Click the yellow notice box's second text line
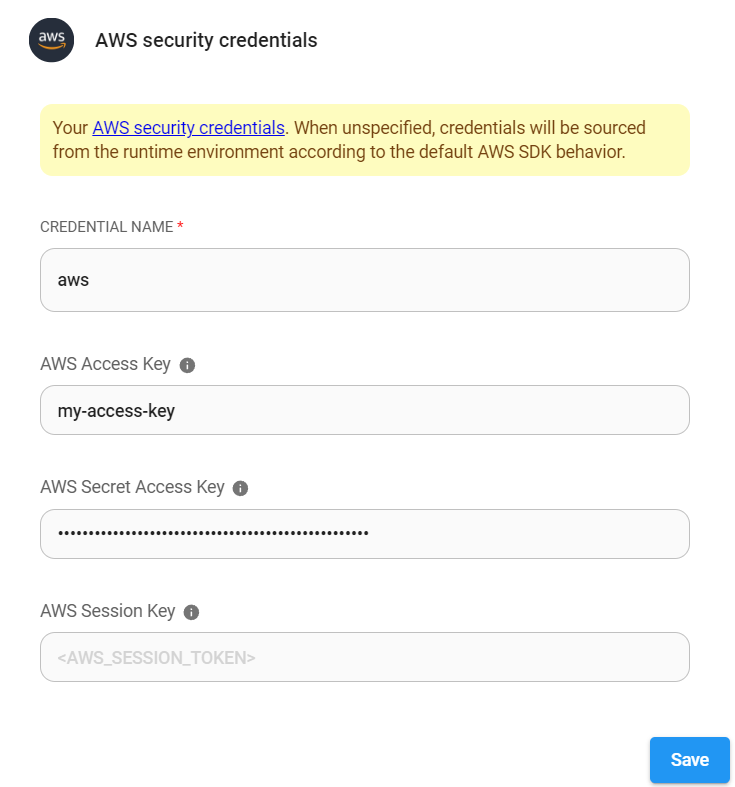The width and height of the screenshot is (735, 787). coord(332,152)
